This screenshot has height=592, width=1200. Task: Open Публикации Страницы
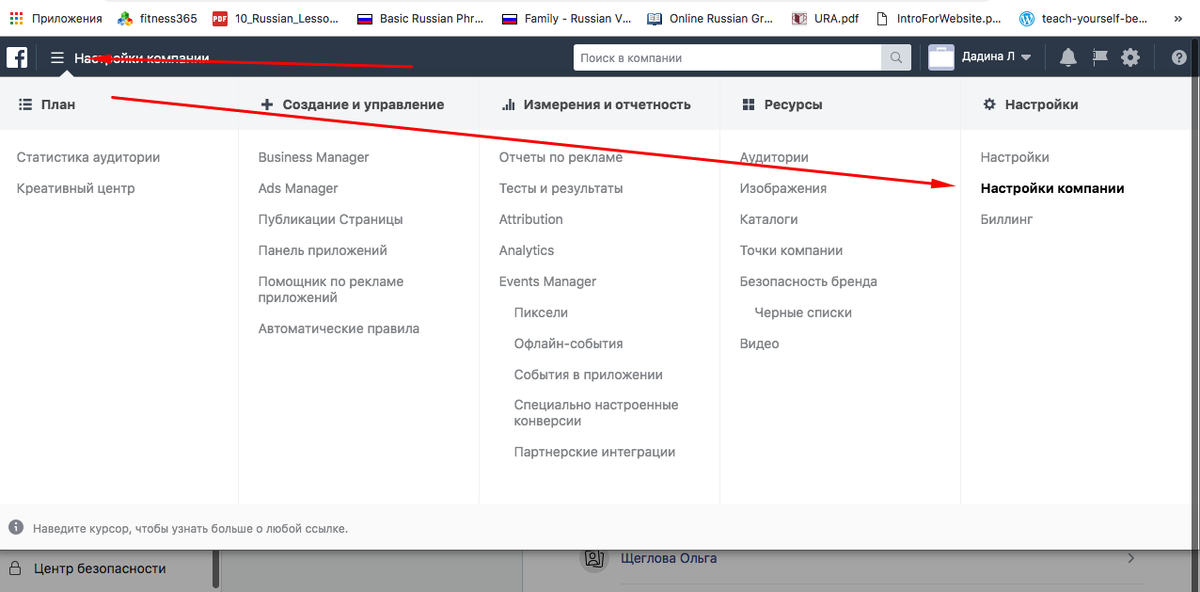[x=331, y=219]
